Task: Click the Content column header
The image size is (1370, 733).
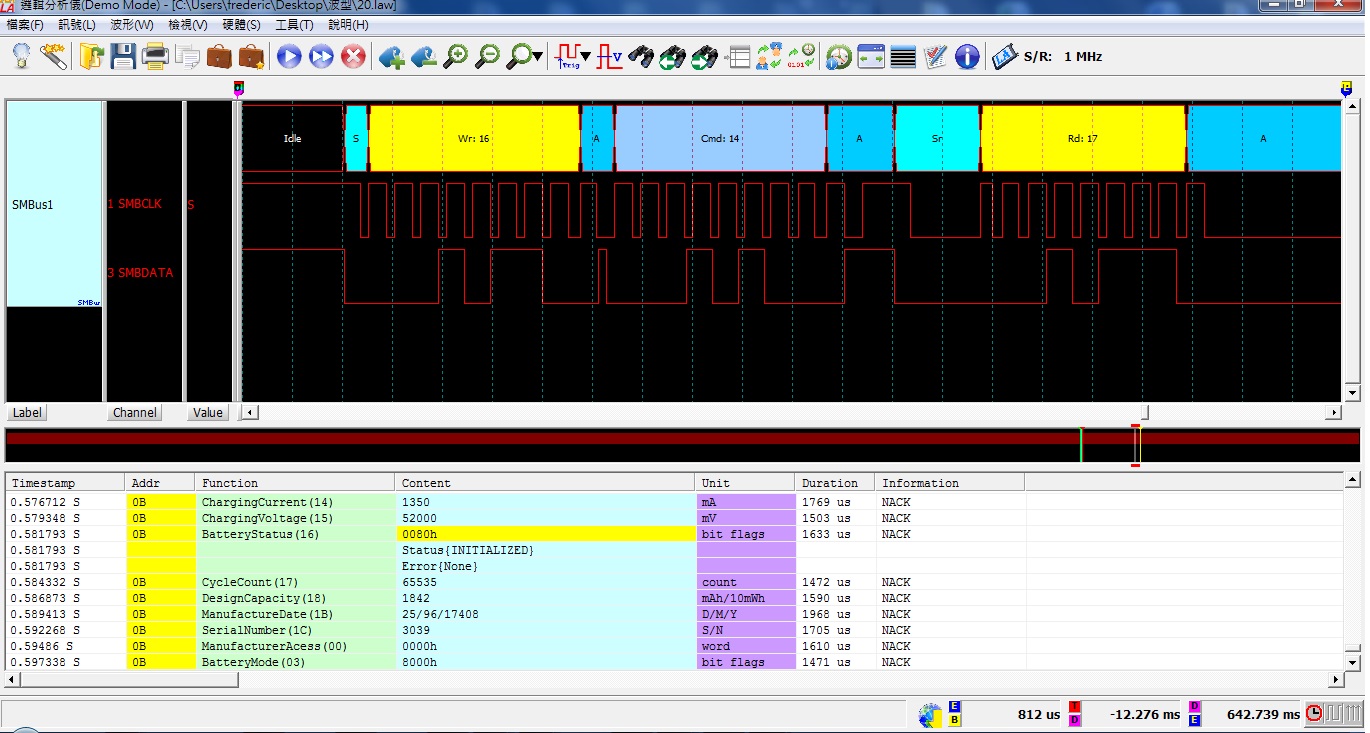Action: [545, 483]
